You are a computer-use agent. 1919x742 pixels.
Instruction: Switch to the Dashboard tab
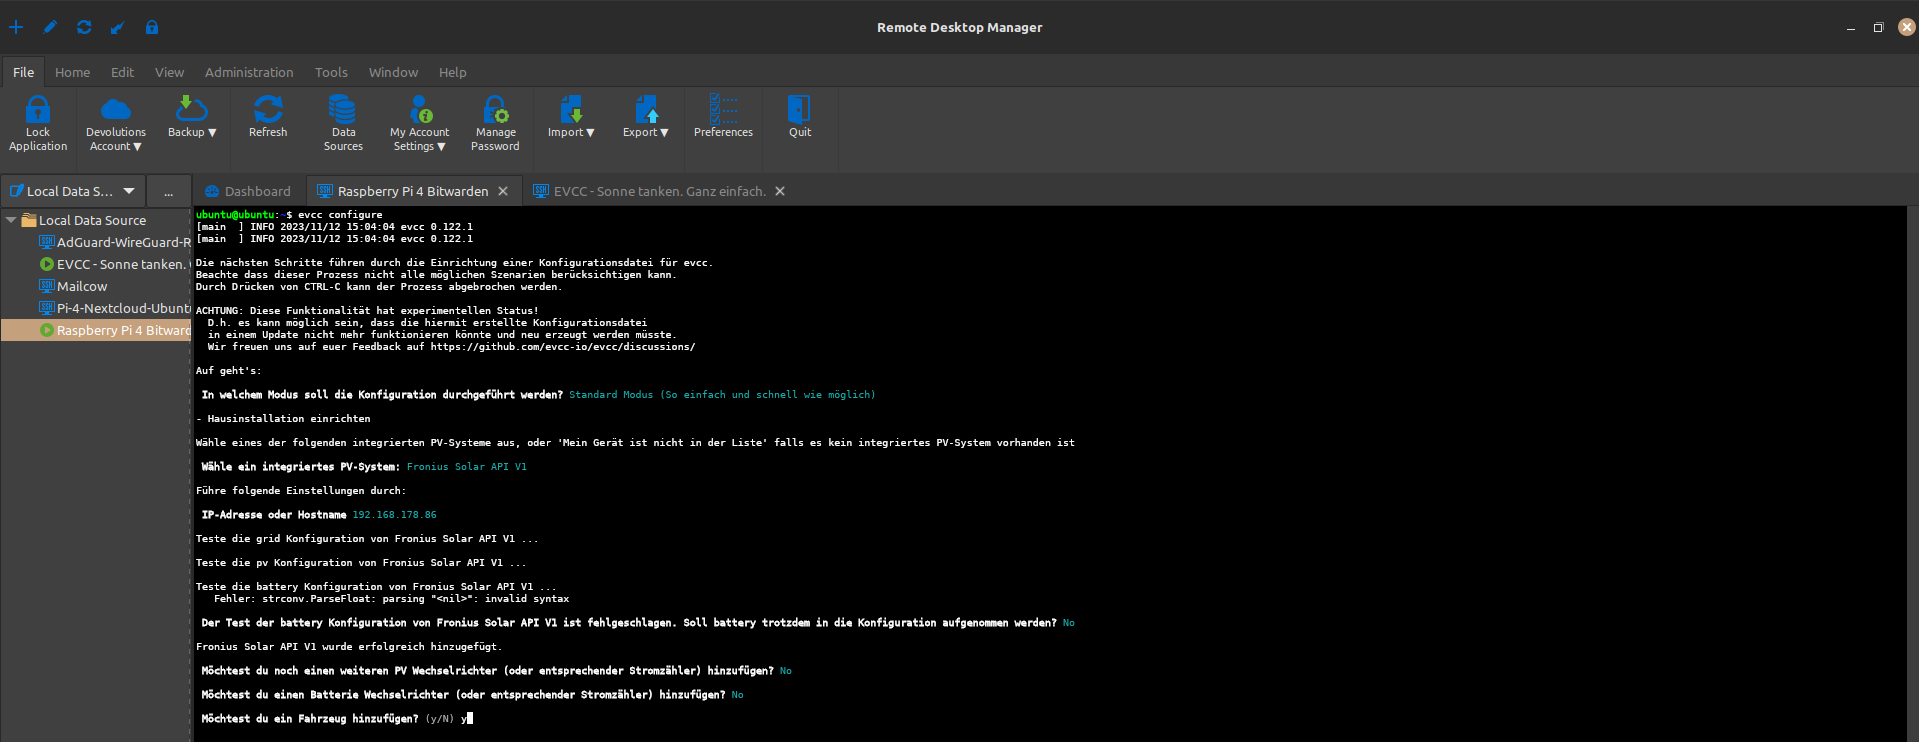tap(248, 191)
